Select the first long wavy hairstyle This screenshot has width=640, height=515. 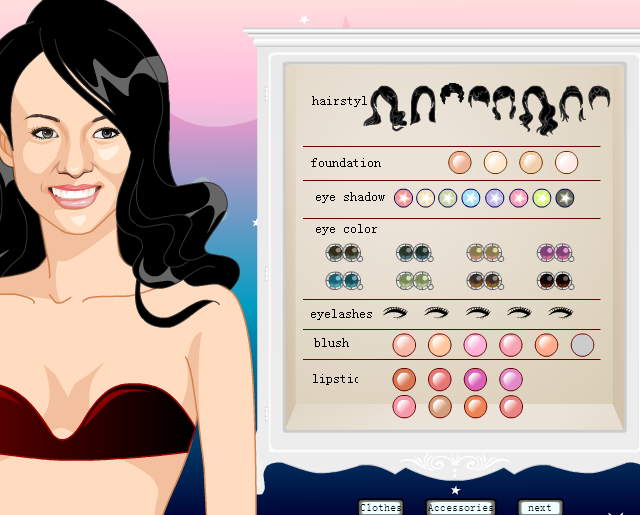pos(384,108)
